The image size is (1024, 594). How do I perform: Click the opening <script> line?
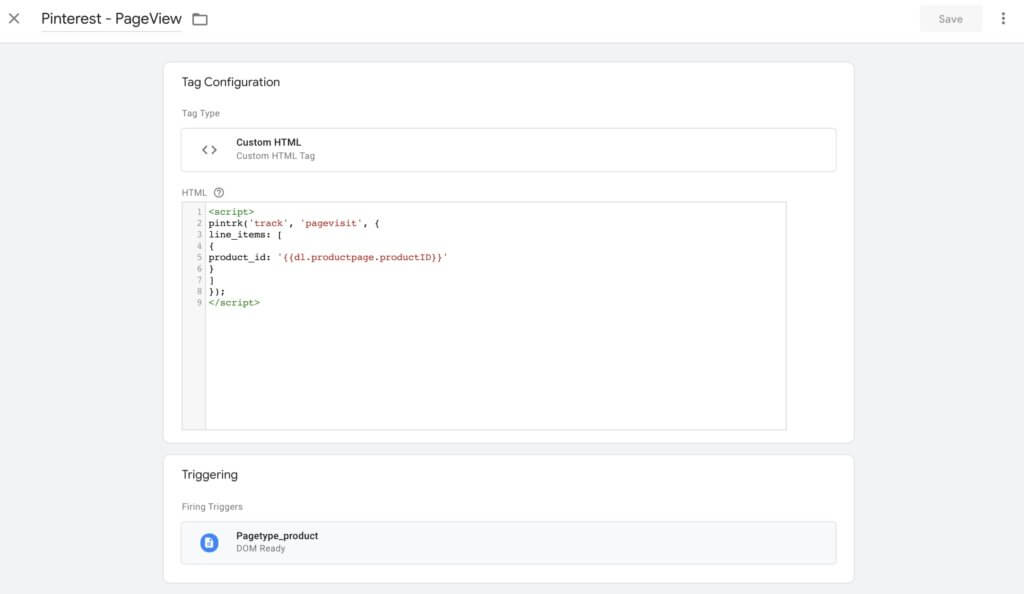point(231,212)
